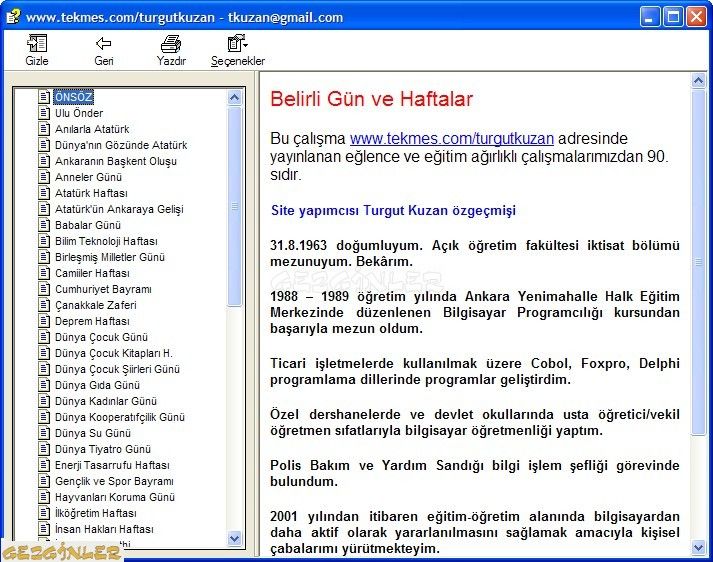This screenshot has width=713, height=562.
Task: Open Hayvanları Koruma Günü topic
Action: [115, 497]
